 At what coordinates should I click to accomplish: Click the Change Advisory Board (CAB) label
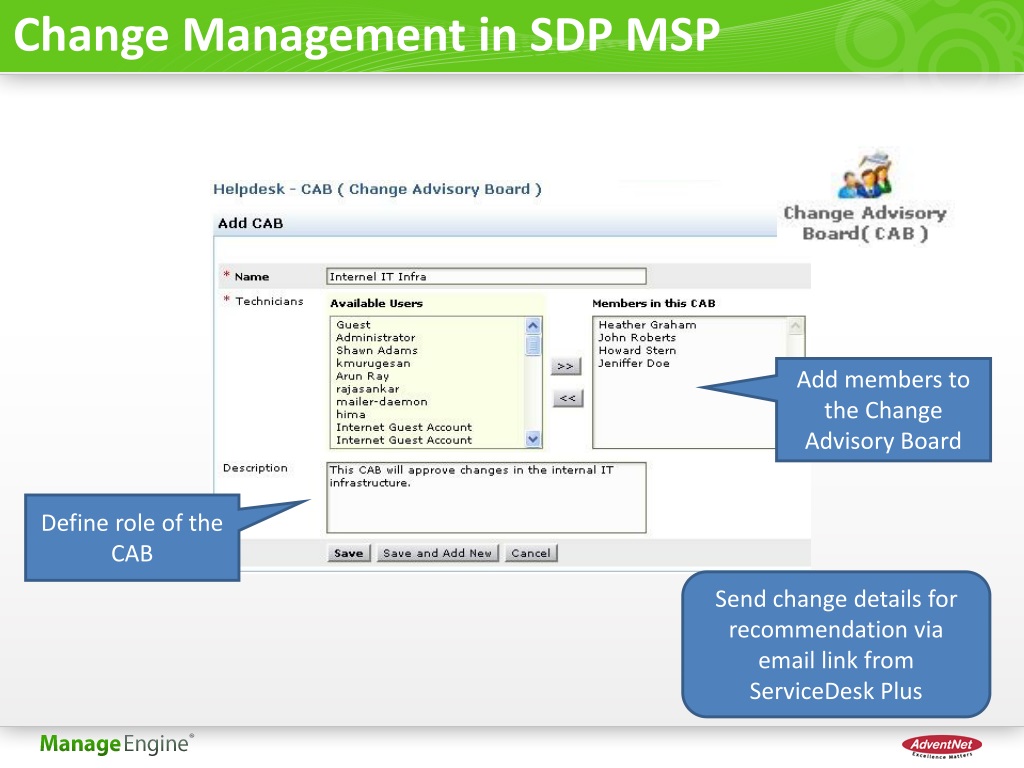(x=865, y=223)
